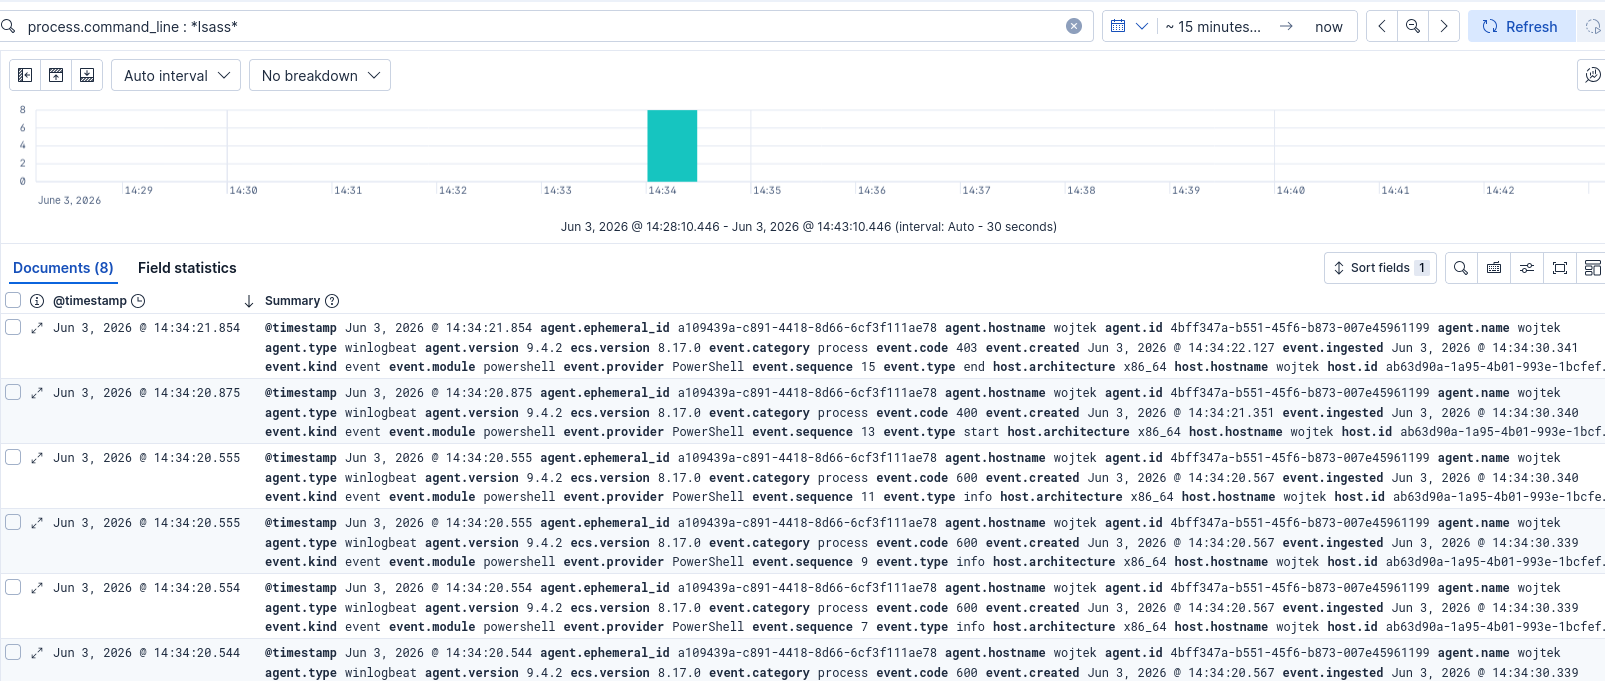Clear the search query with the X icon
The width and height of the screenshot is (1605, 681).
[1074, 26]
